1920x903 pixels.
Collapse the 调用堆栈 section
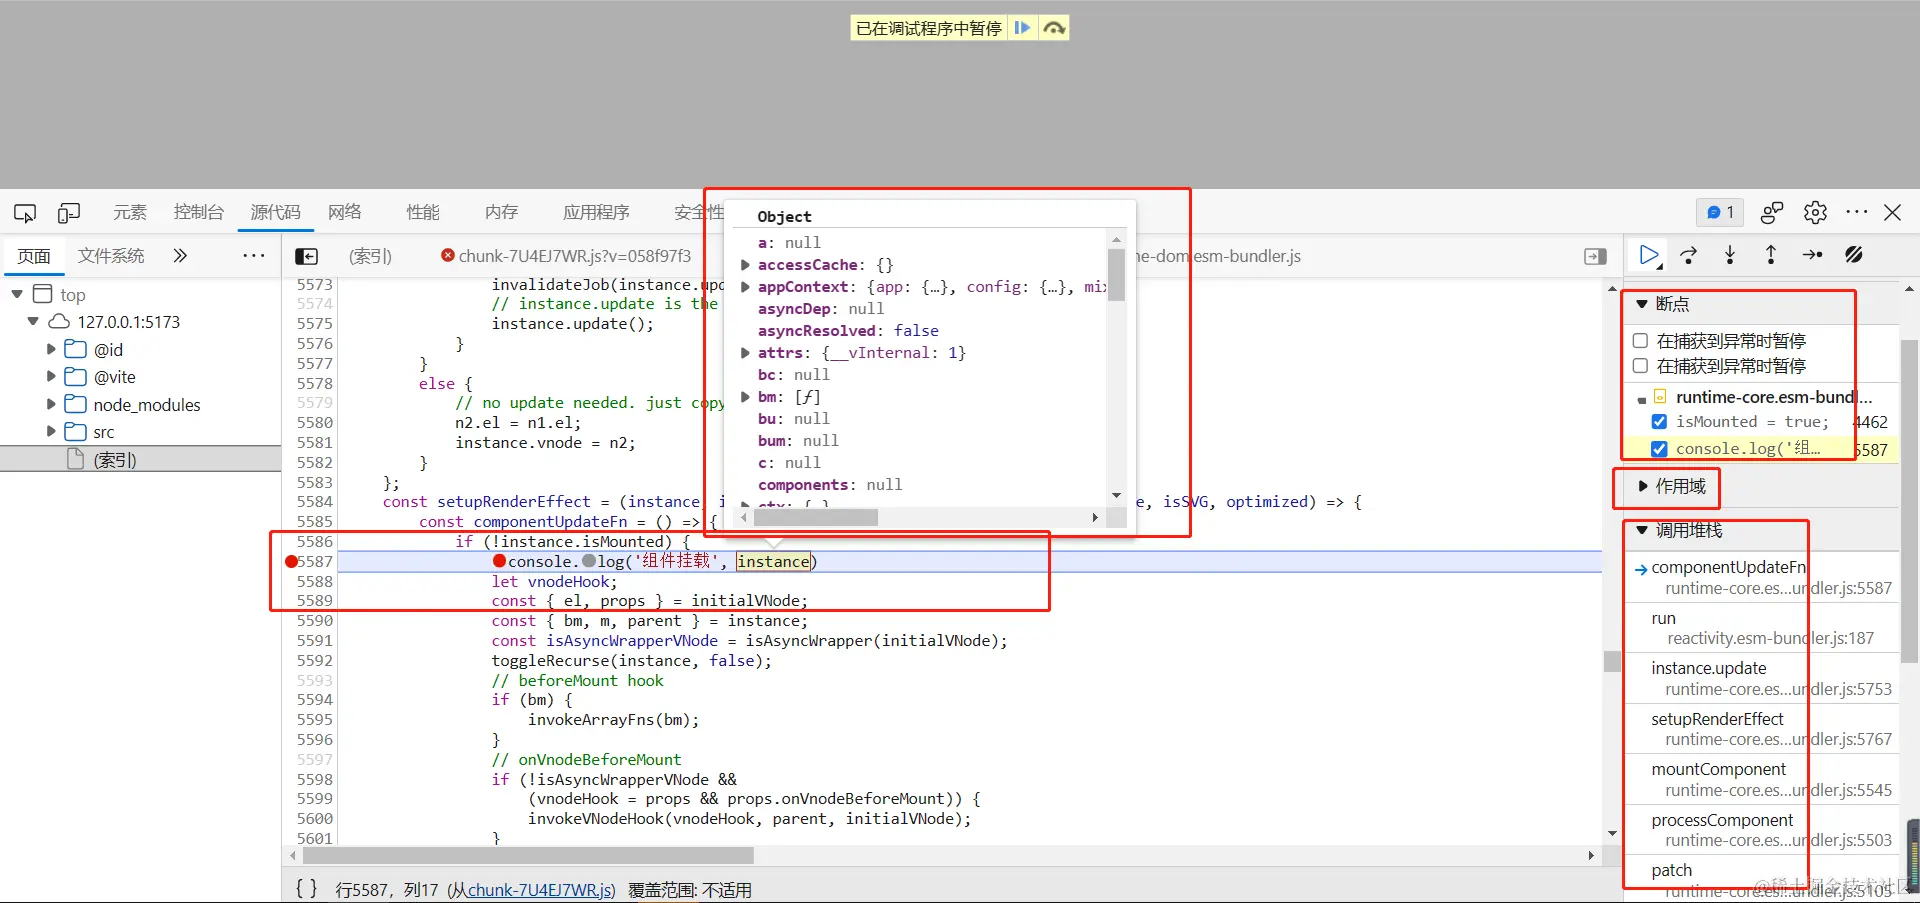[1642, 530]
